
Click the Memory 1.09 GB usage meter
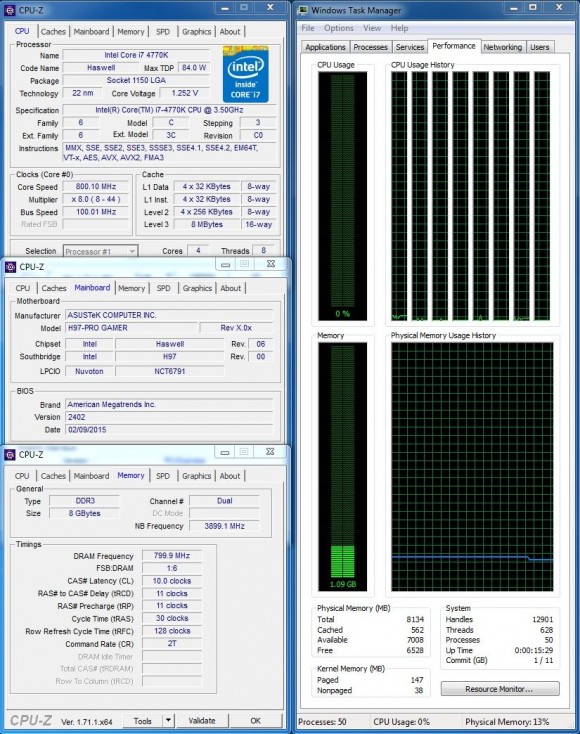pos(343,467)
